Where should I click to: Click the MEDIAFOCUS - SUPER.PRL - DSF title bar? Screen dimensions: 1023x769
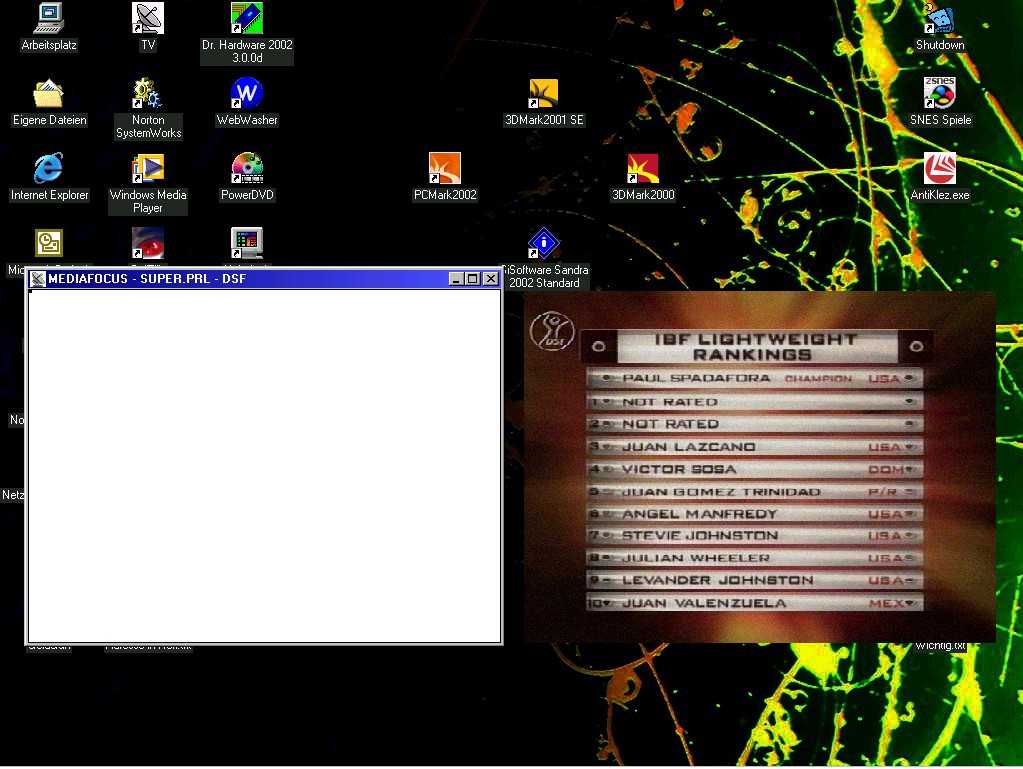(264, 279)
